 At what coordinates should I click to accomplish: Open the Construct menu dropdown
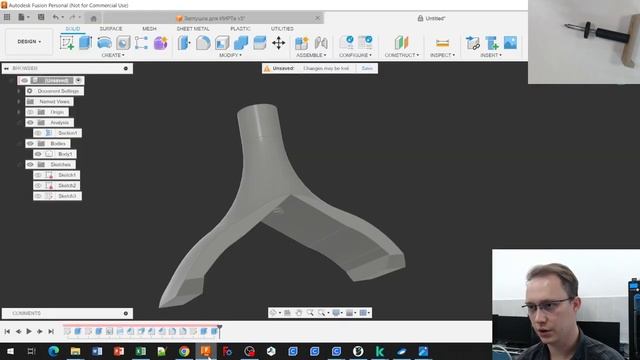pyautogui.click(x=402, y=55)
